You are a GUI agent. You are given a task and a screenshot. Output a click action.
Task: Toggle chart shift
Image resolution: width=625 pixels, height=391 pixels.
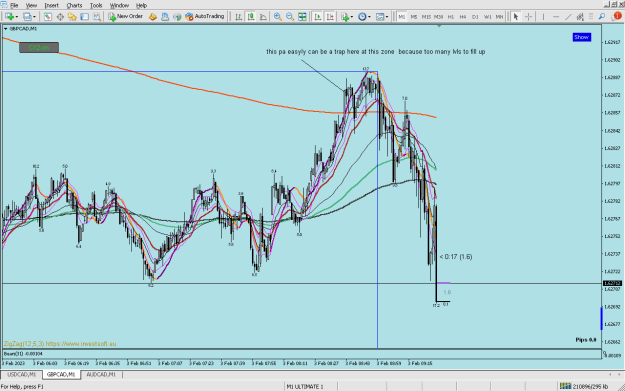[x=330, y=17]
